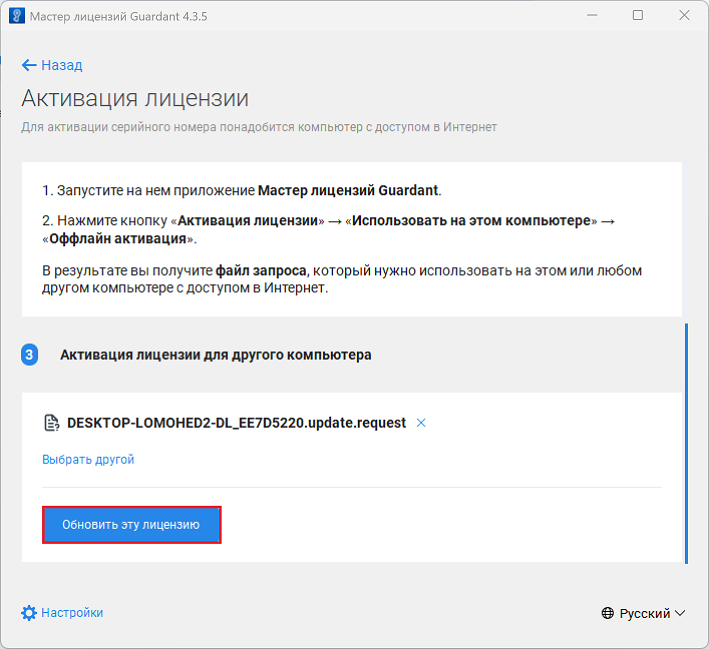This screenshot has width=709, height=649.
Task: Click the settings gear icon
Action: (x=29, y=613)
